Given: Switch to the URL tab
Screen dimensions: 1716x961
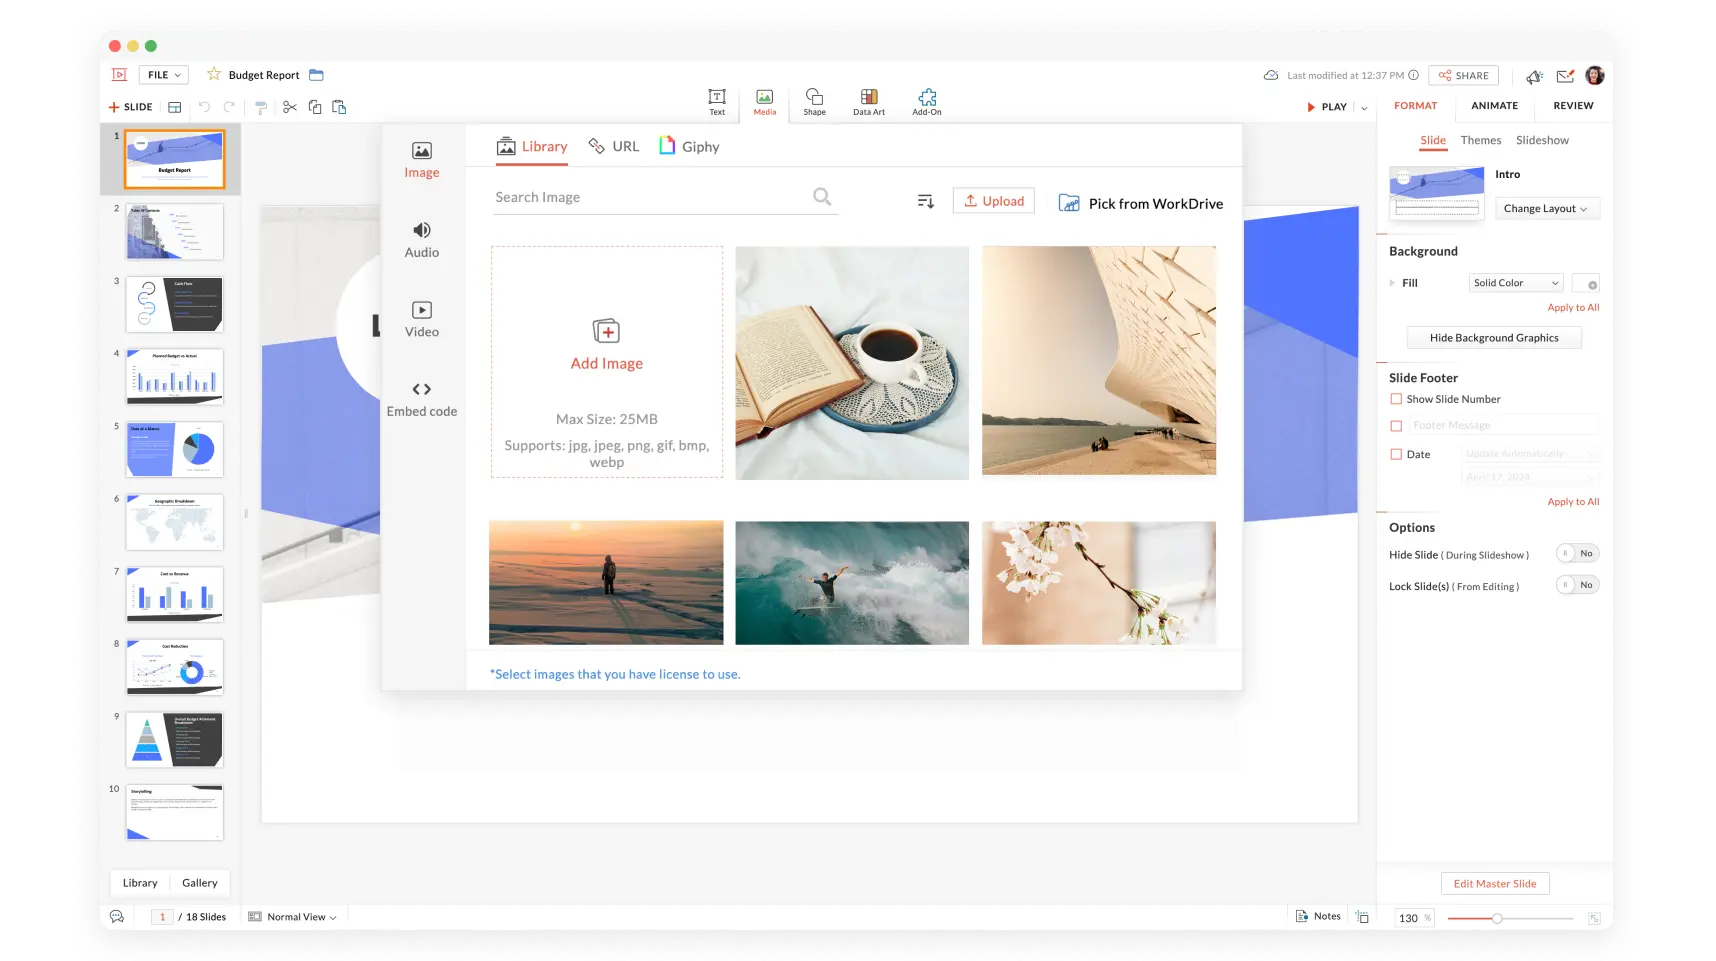Looking at the screenshot, I should tap(613, 147).
